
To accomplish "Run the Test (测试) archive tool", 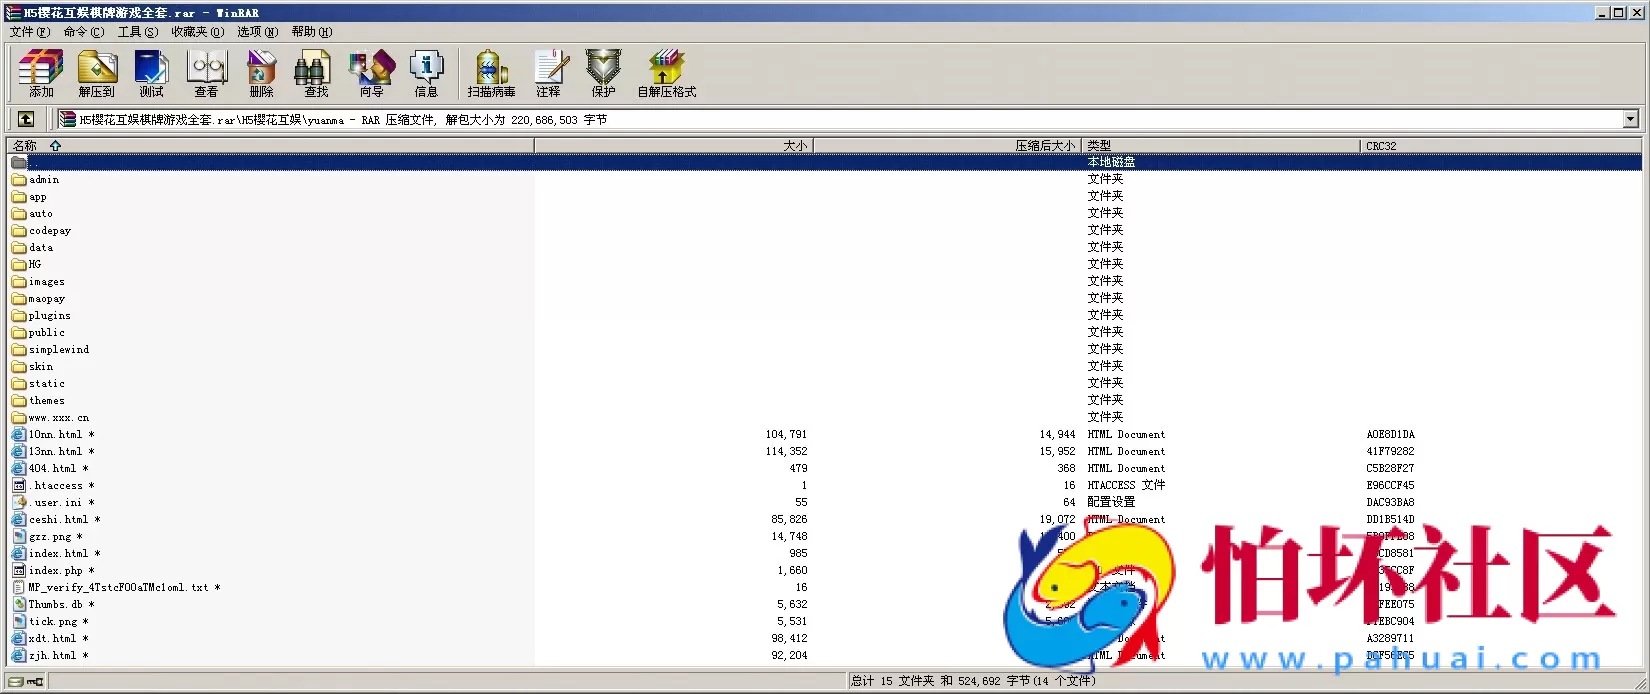I will tap(152, 73).
